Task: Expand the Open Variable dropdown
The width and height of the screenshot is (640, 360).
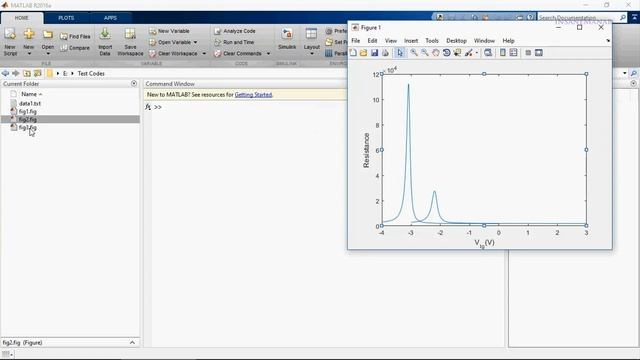Action: click(x=196, y=42)
